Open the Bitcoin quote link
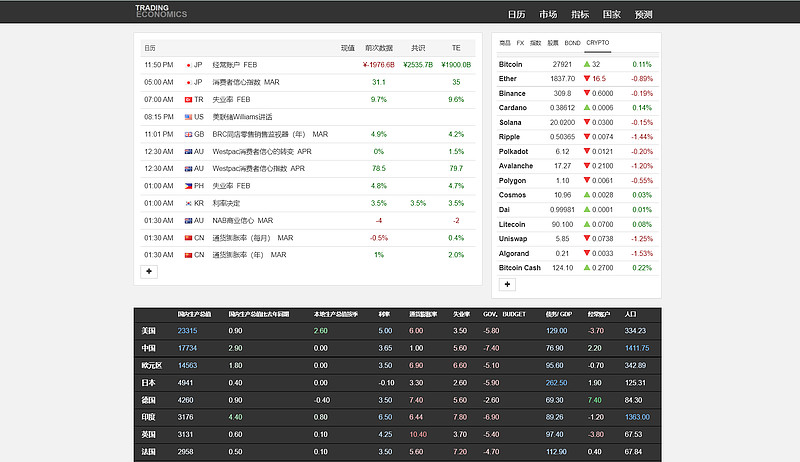This screenshot has height=462, width=800. tap(510, 64)
